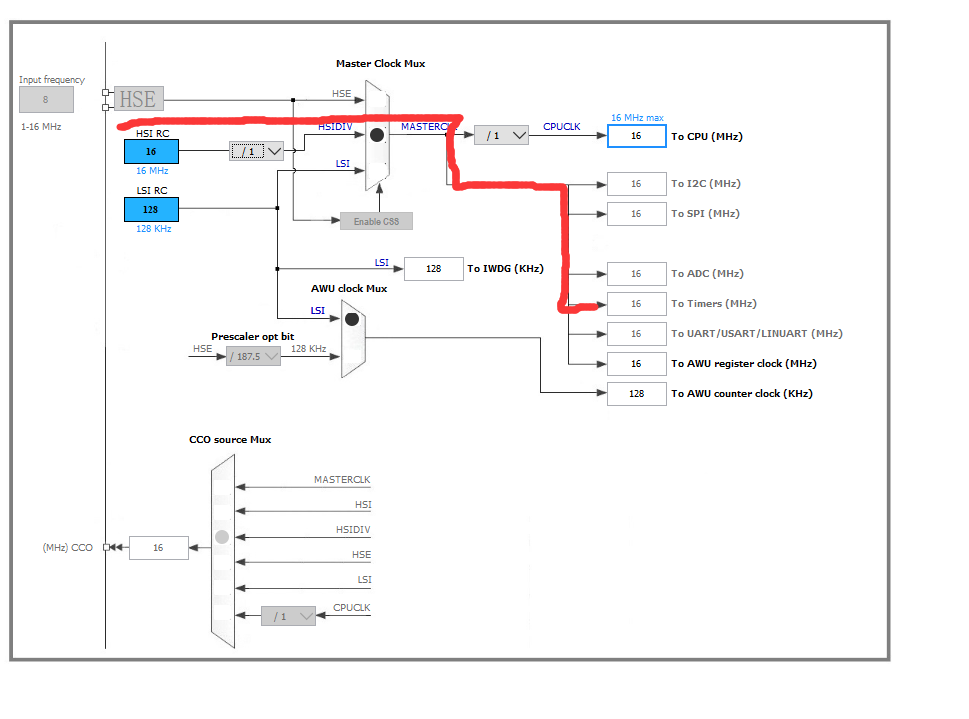
Task: Click the To UART/USART/LINUART value box
Action: tap(637, 334)
